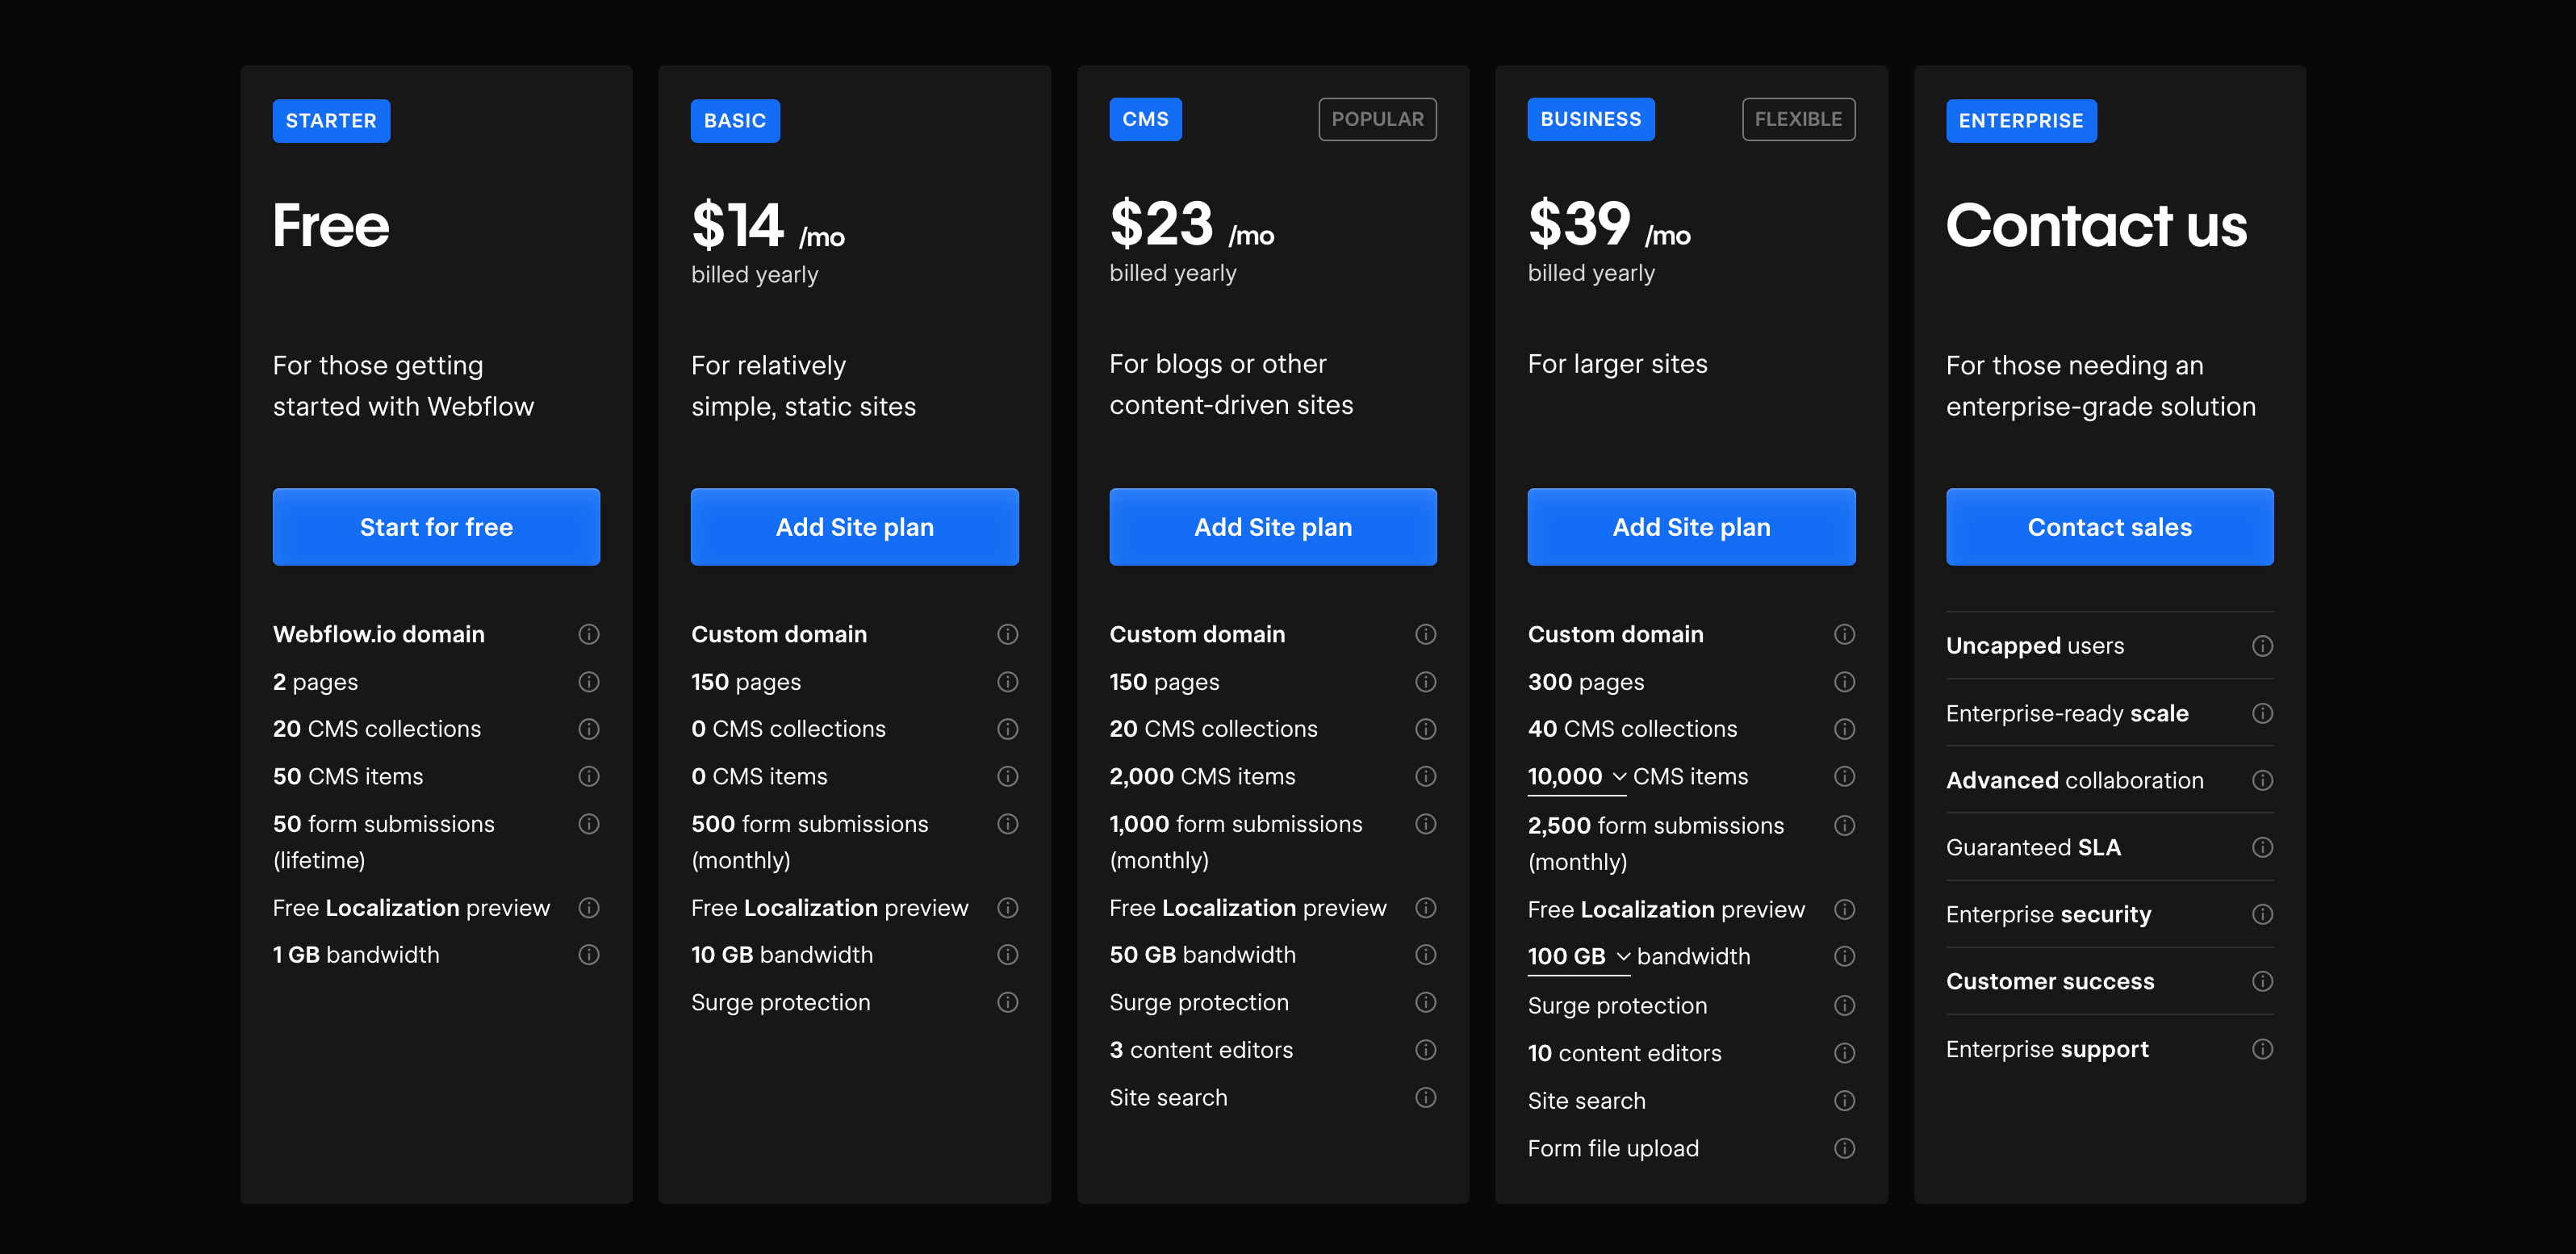The width and height of the screenshot is (2576, 1254).
Task: Show info for Starter 50 CMS items
Action: 589,777
